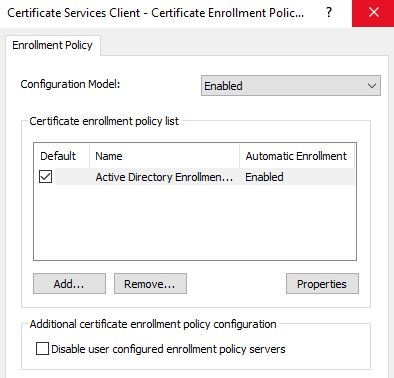Click the Add... button
394x378 pixels.
69,284
